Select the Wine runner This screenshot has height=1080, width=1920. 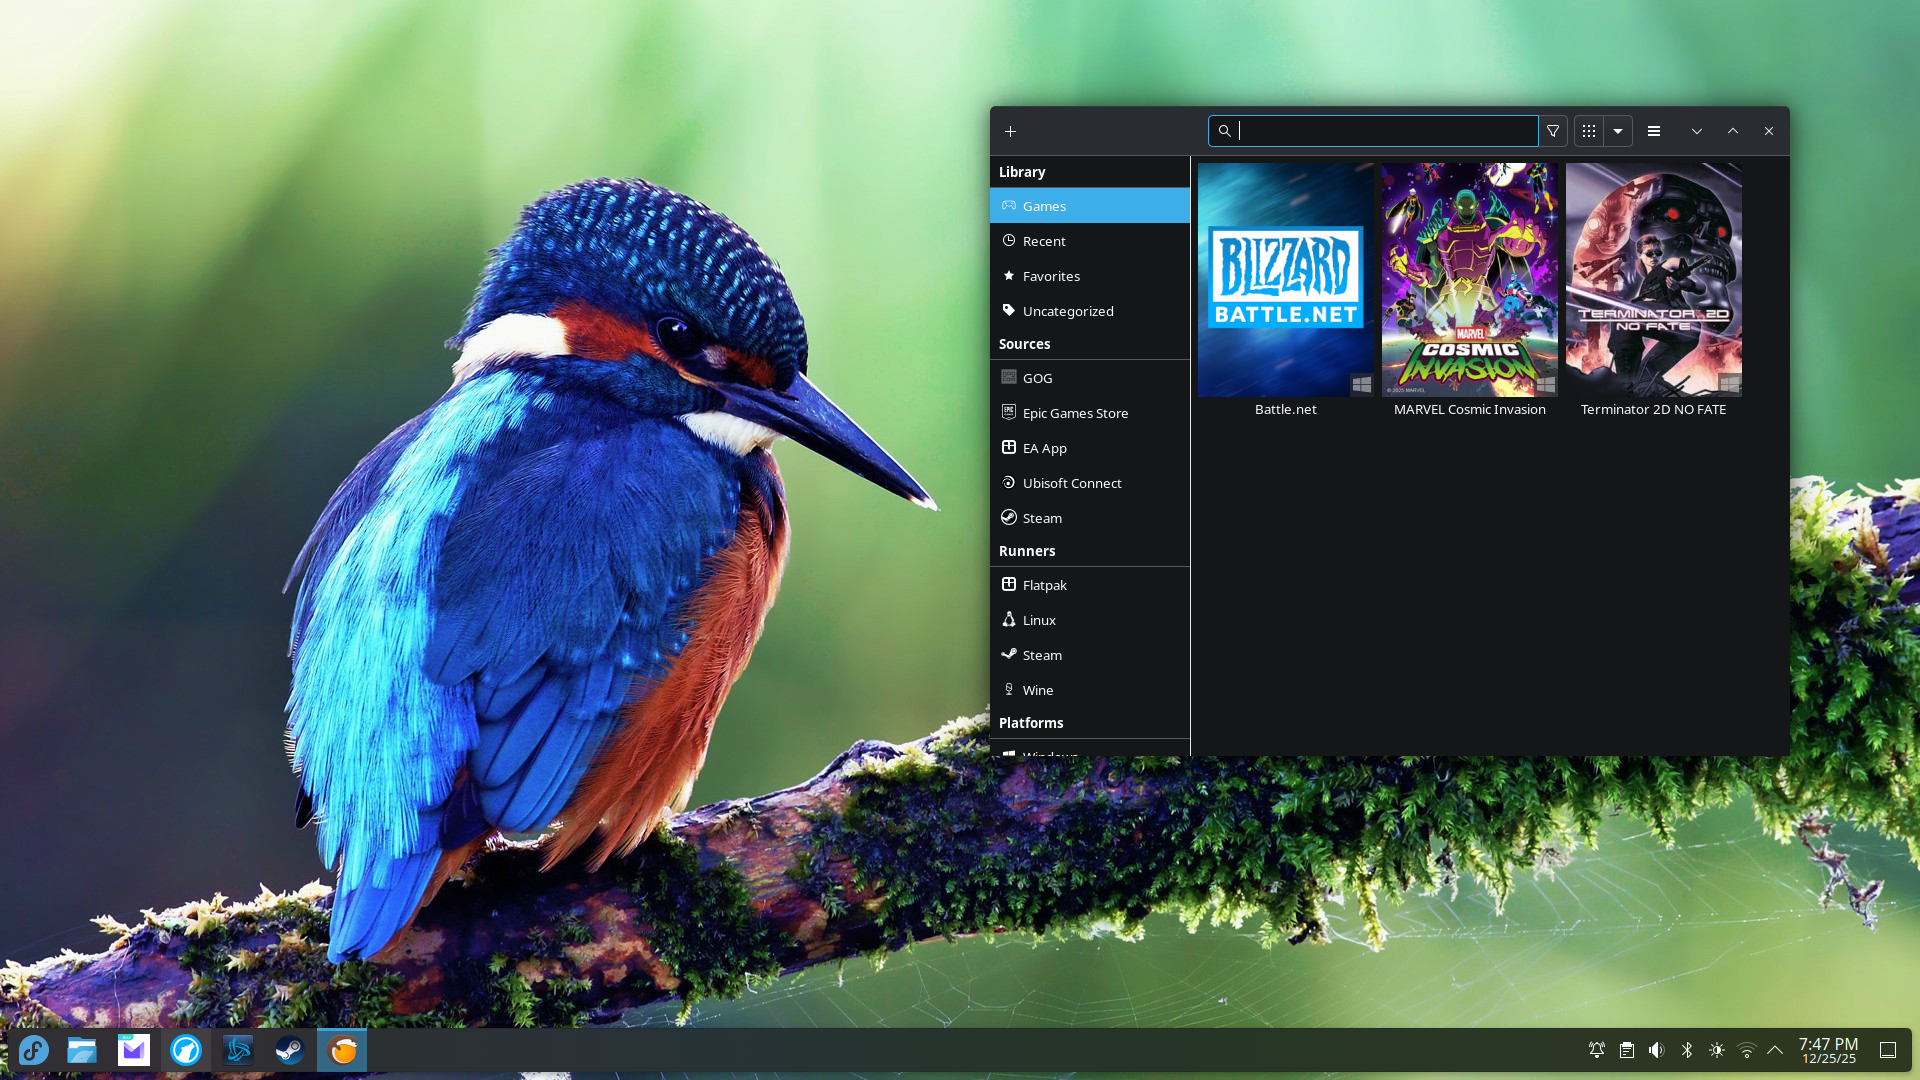pos(1037,690)
